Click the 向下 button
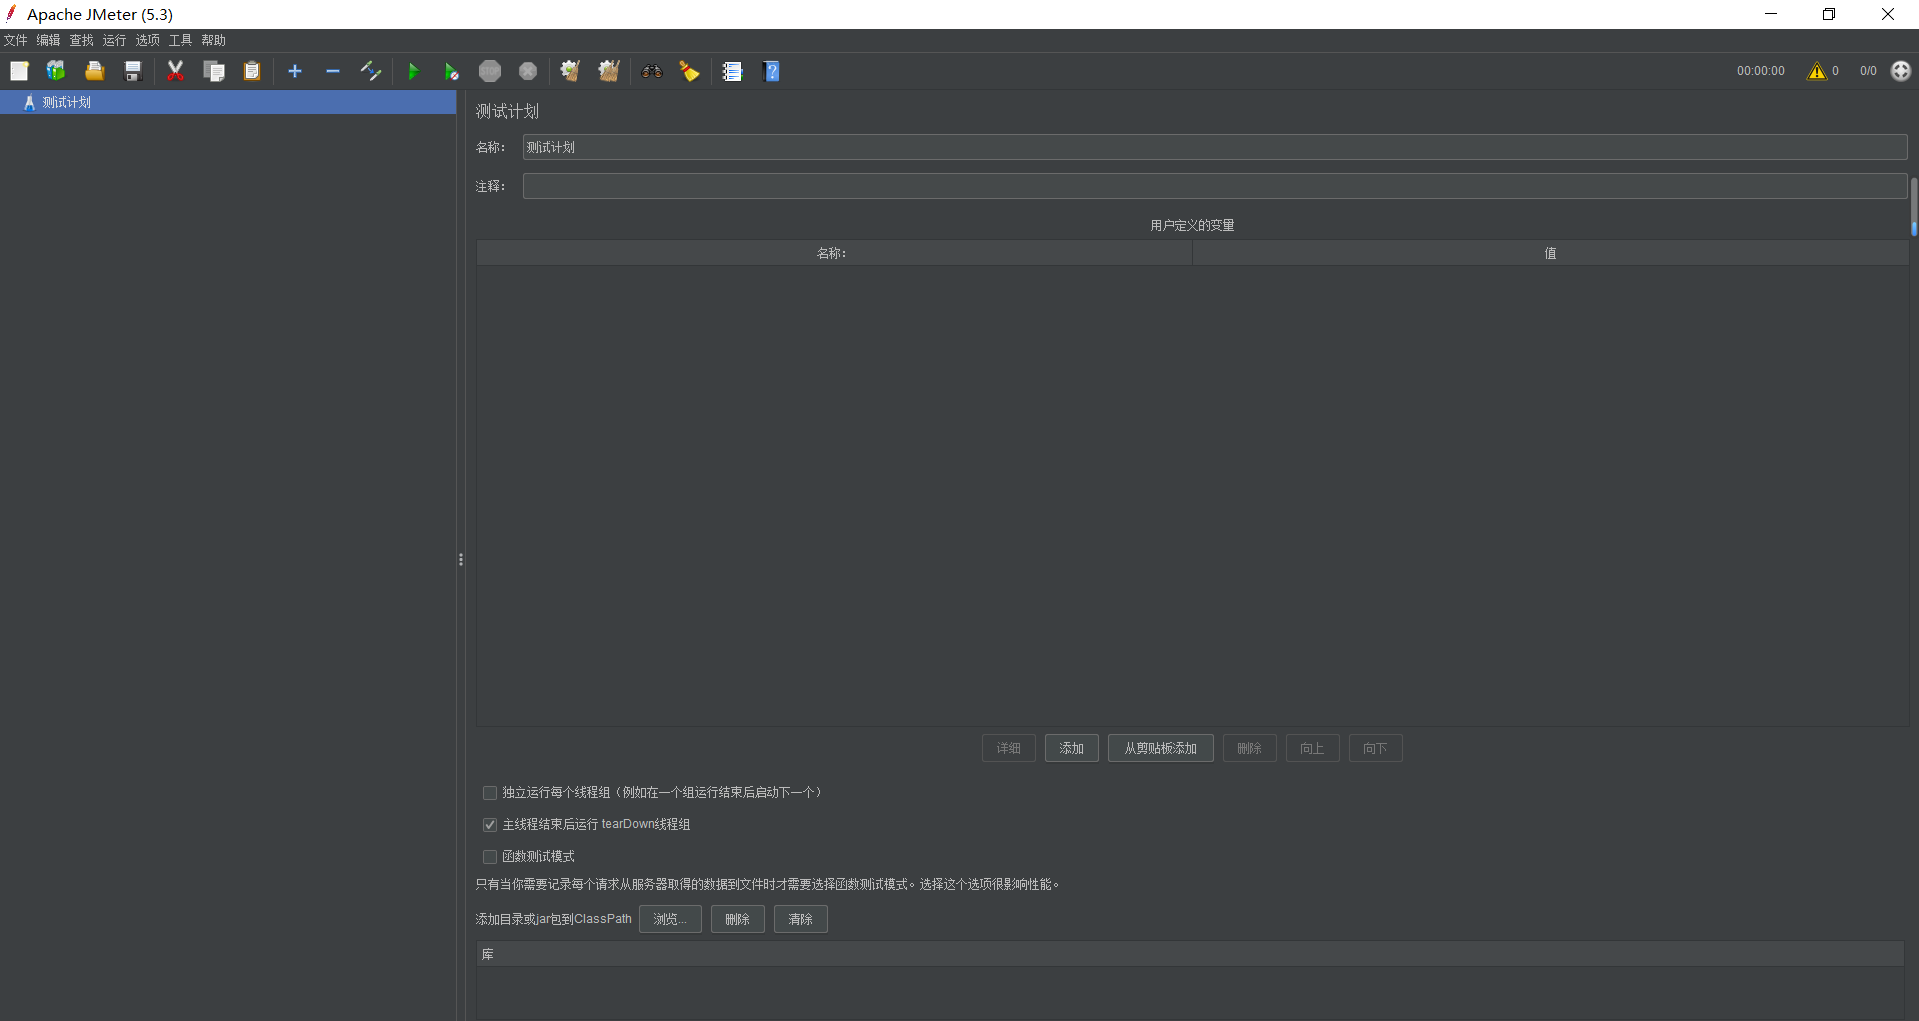The image size is (1919, 1021). (1376, 748)
